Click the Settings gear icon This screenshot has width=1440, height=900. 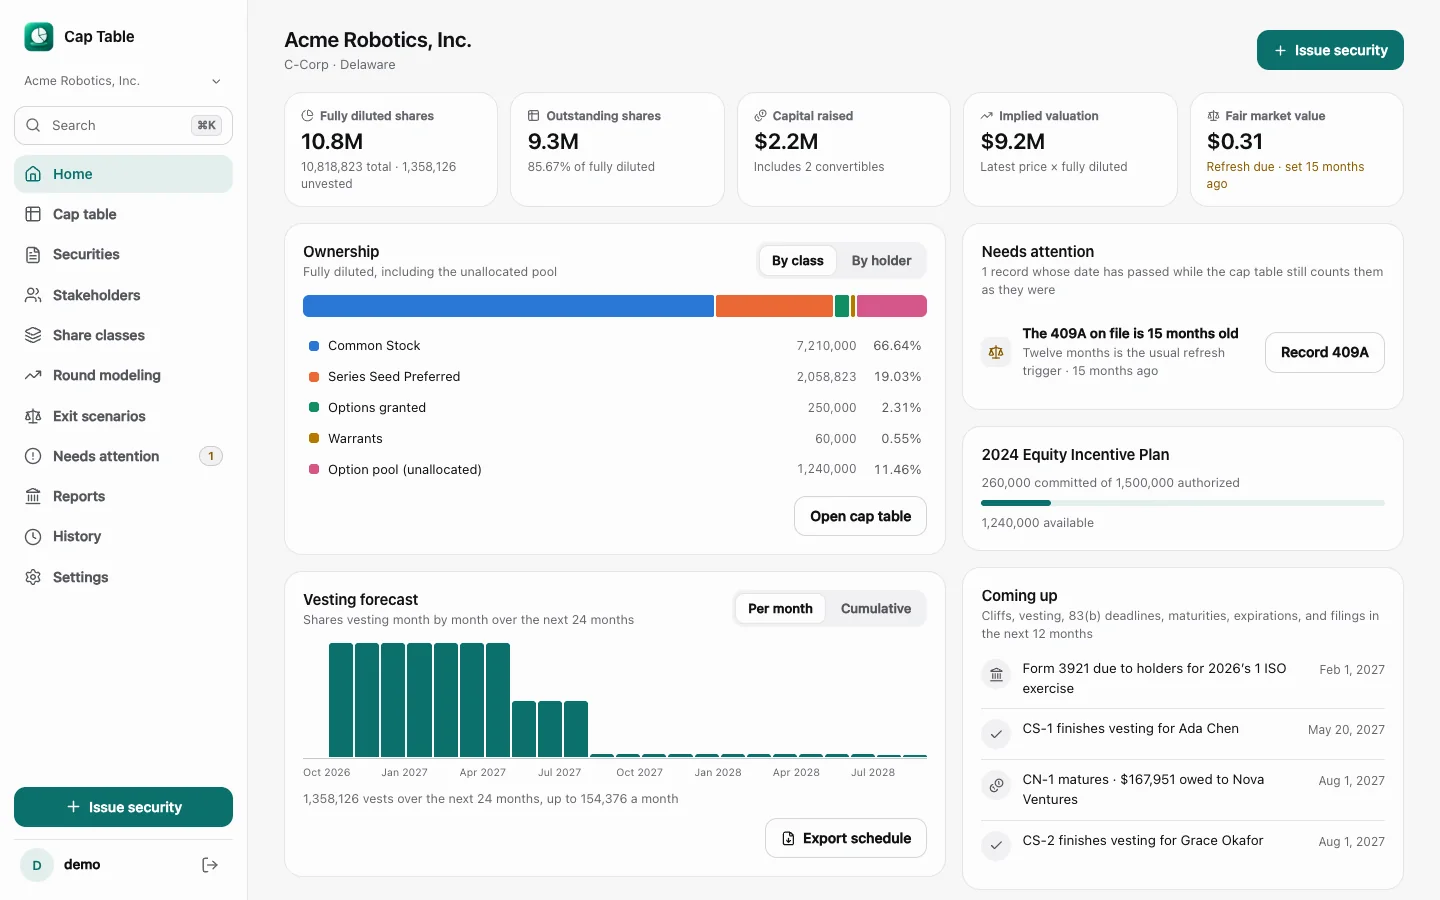(x=33, y=577)
